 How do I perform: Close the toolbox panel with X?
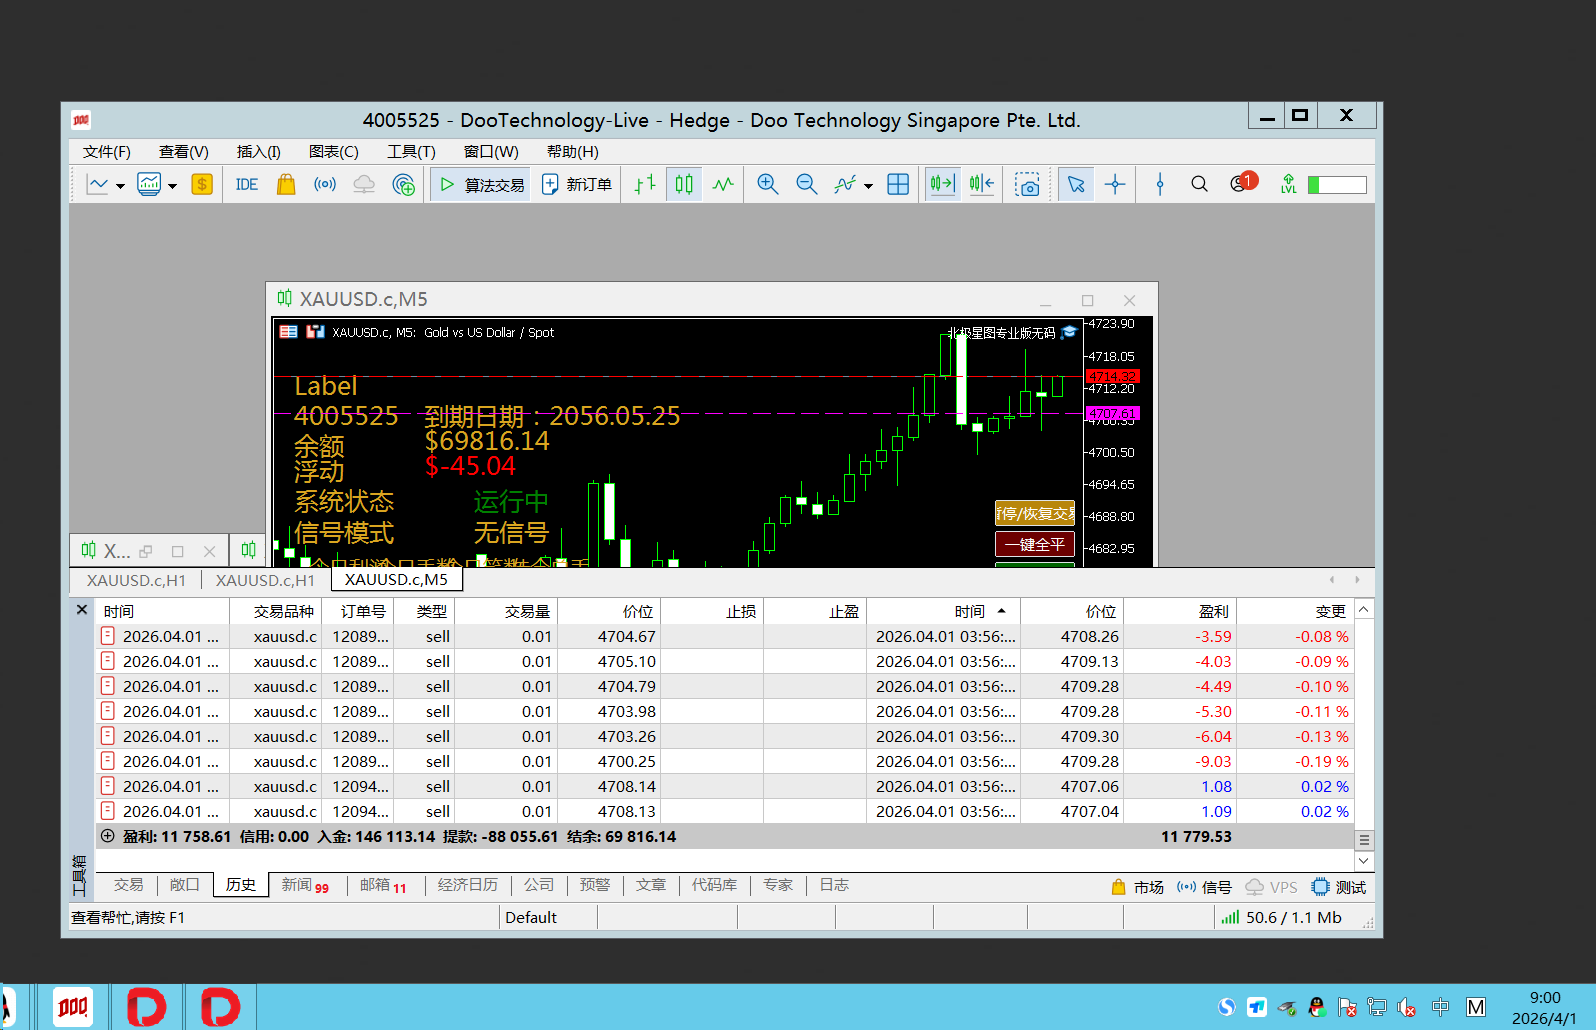pyautogui.click(x=82, y=609)
